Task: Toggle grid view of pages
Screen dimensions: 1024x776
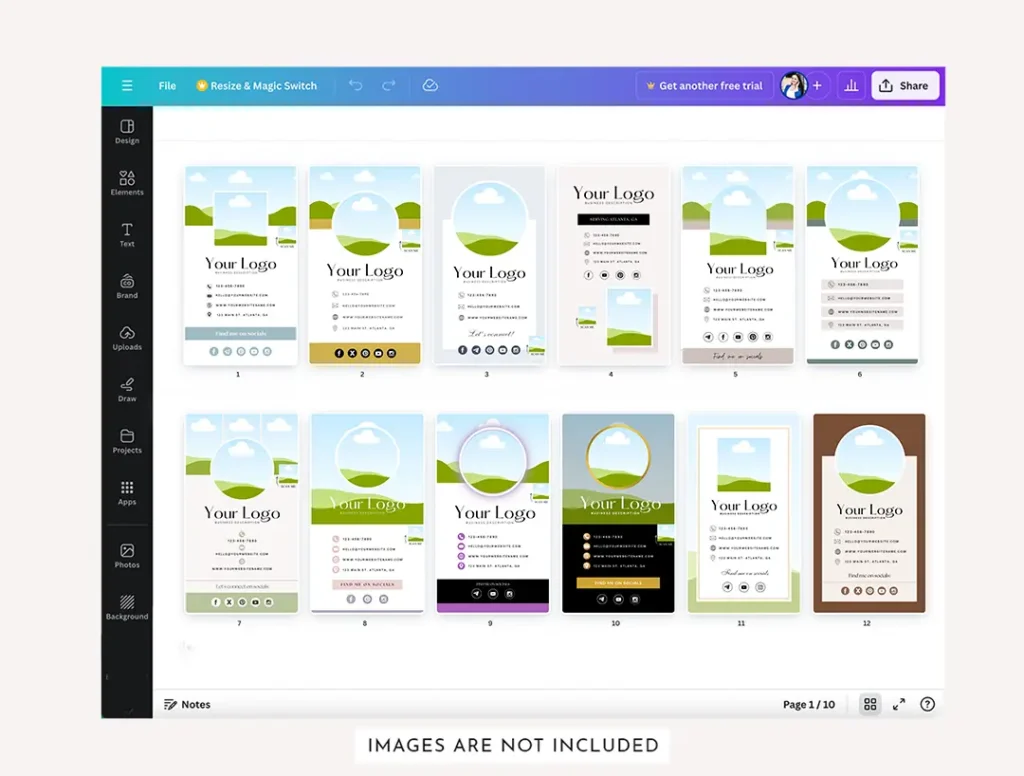Action: pos(870,704)
